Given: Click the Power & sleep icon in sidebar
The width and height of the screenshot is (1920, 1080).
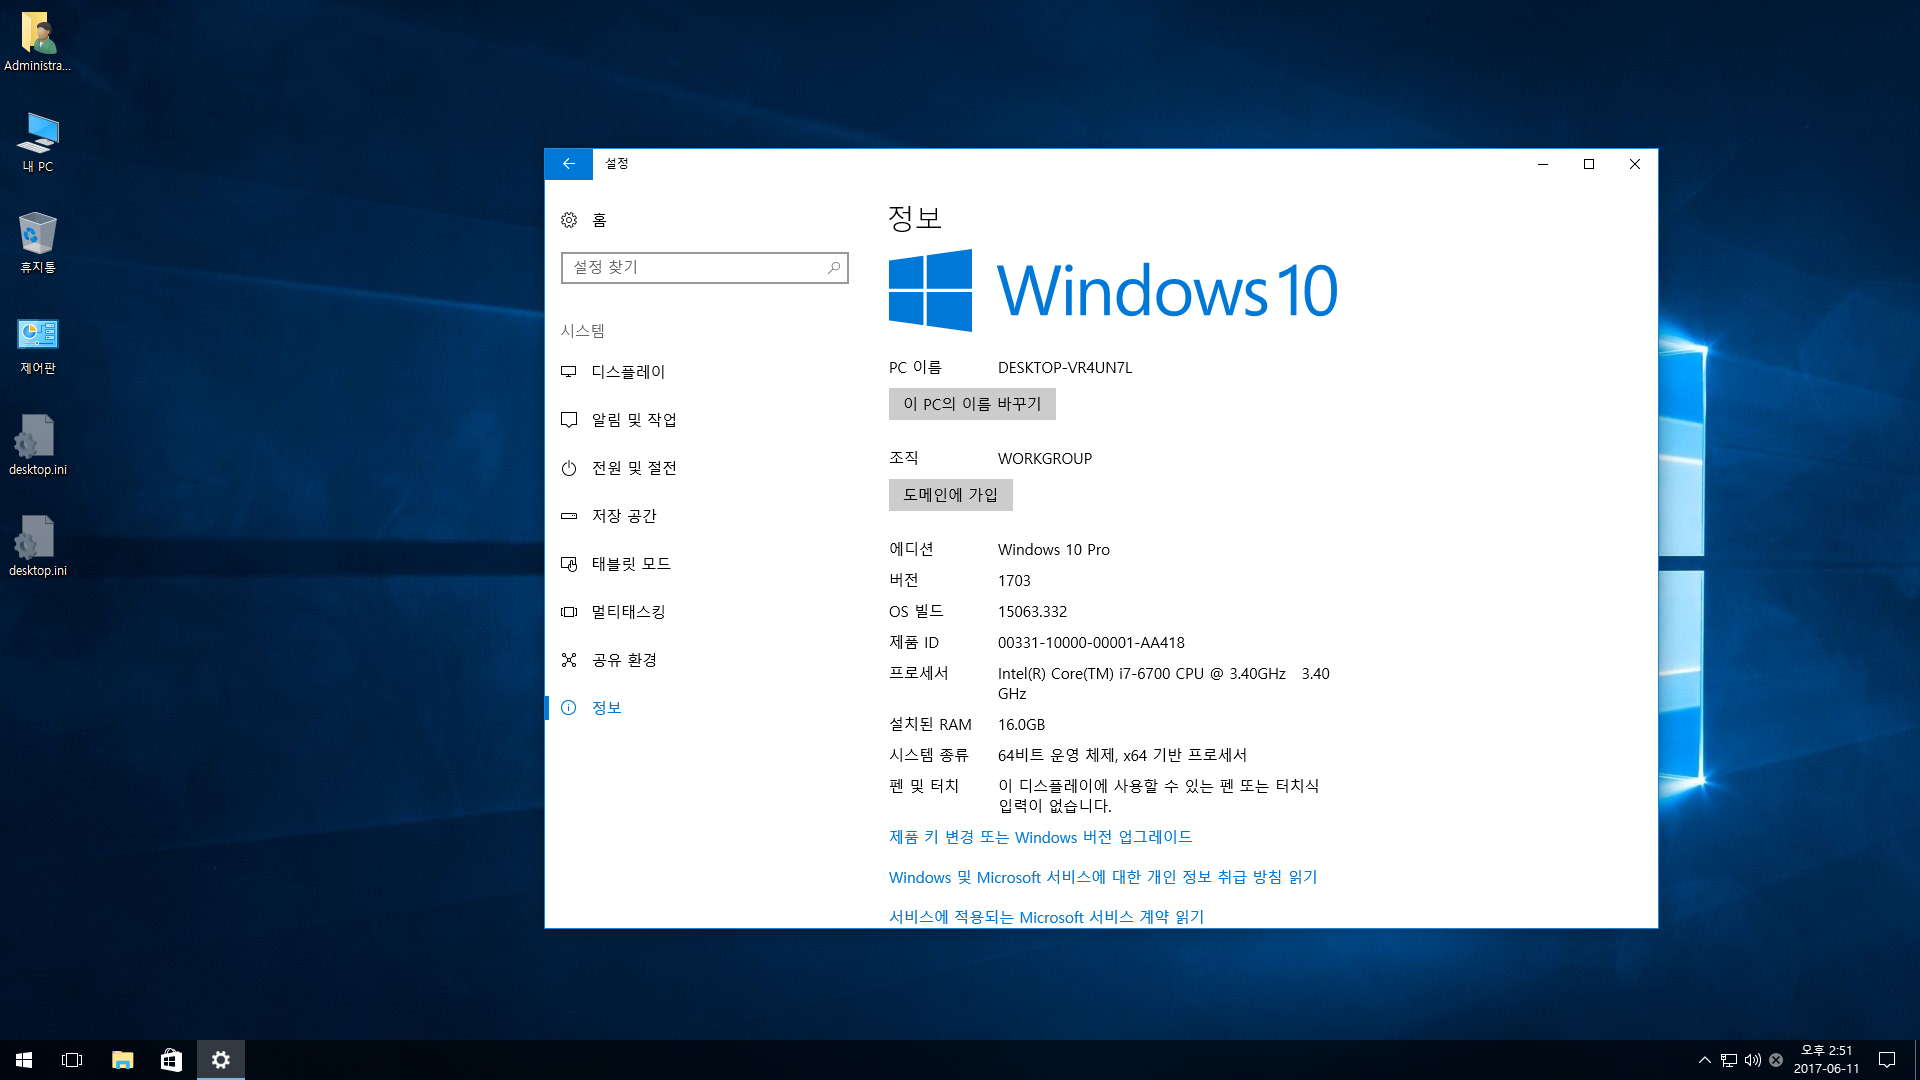Looking at the screenshot, I should [569, 468].
